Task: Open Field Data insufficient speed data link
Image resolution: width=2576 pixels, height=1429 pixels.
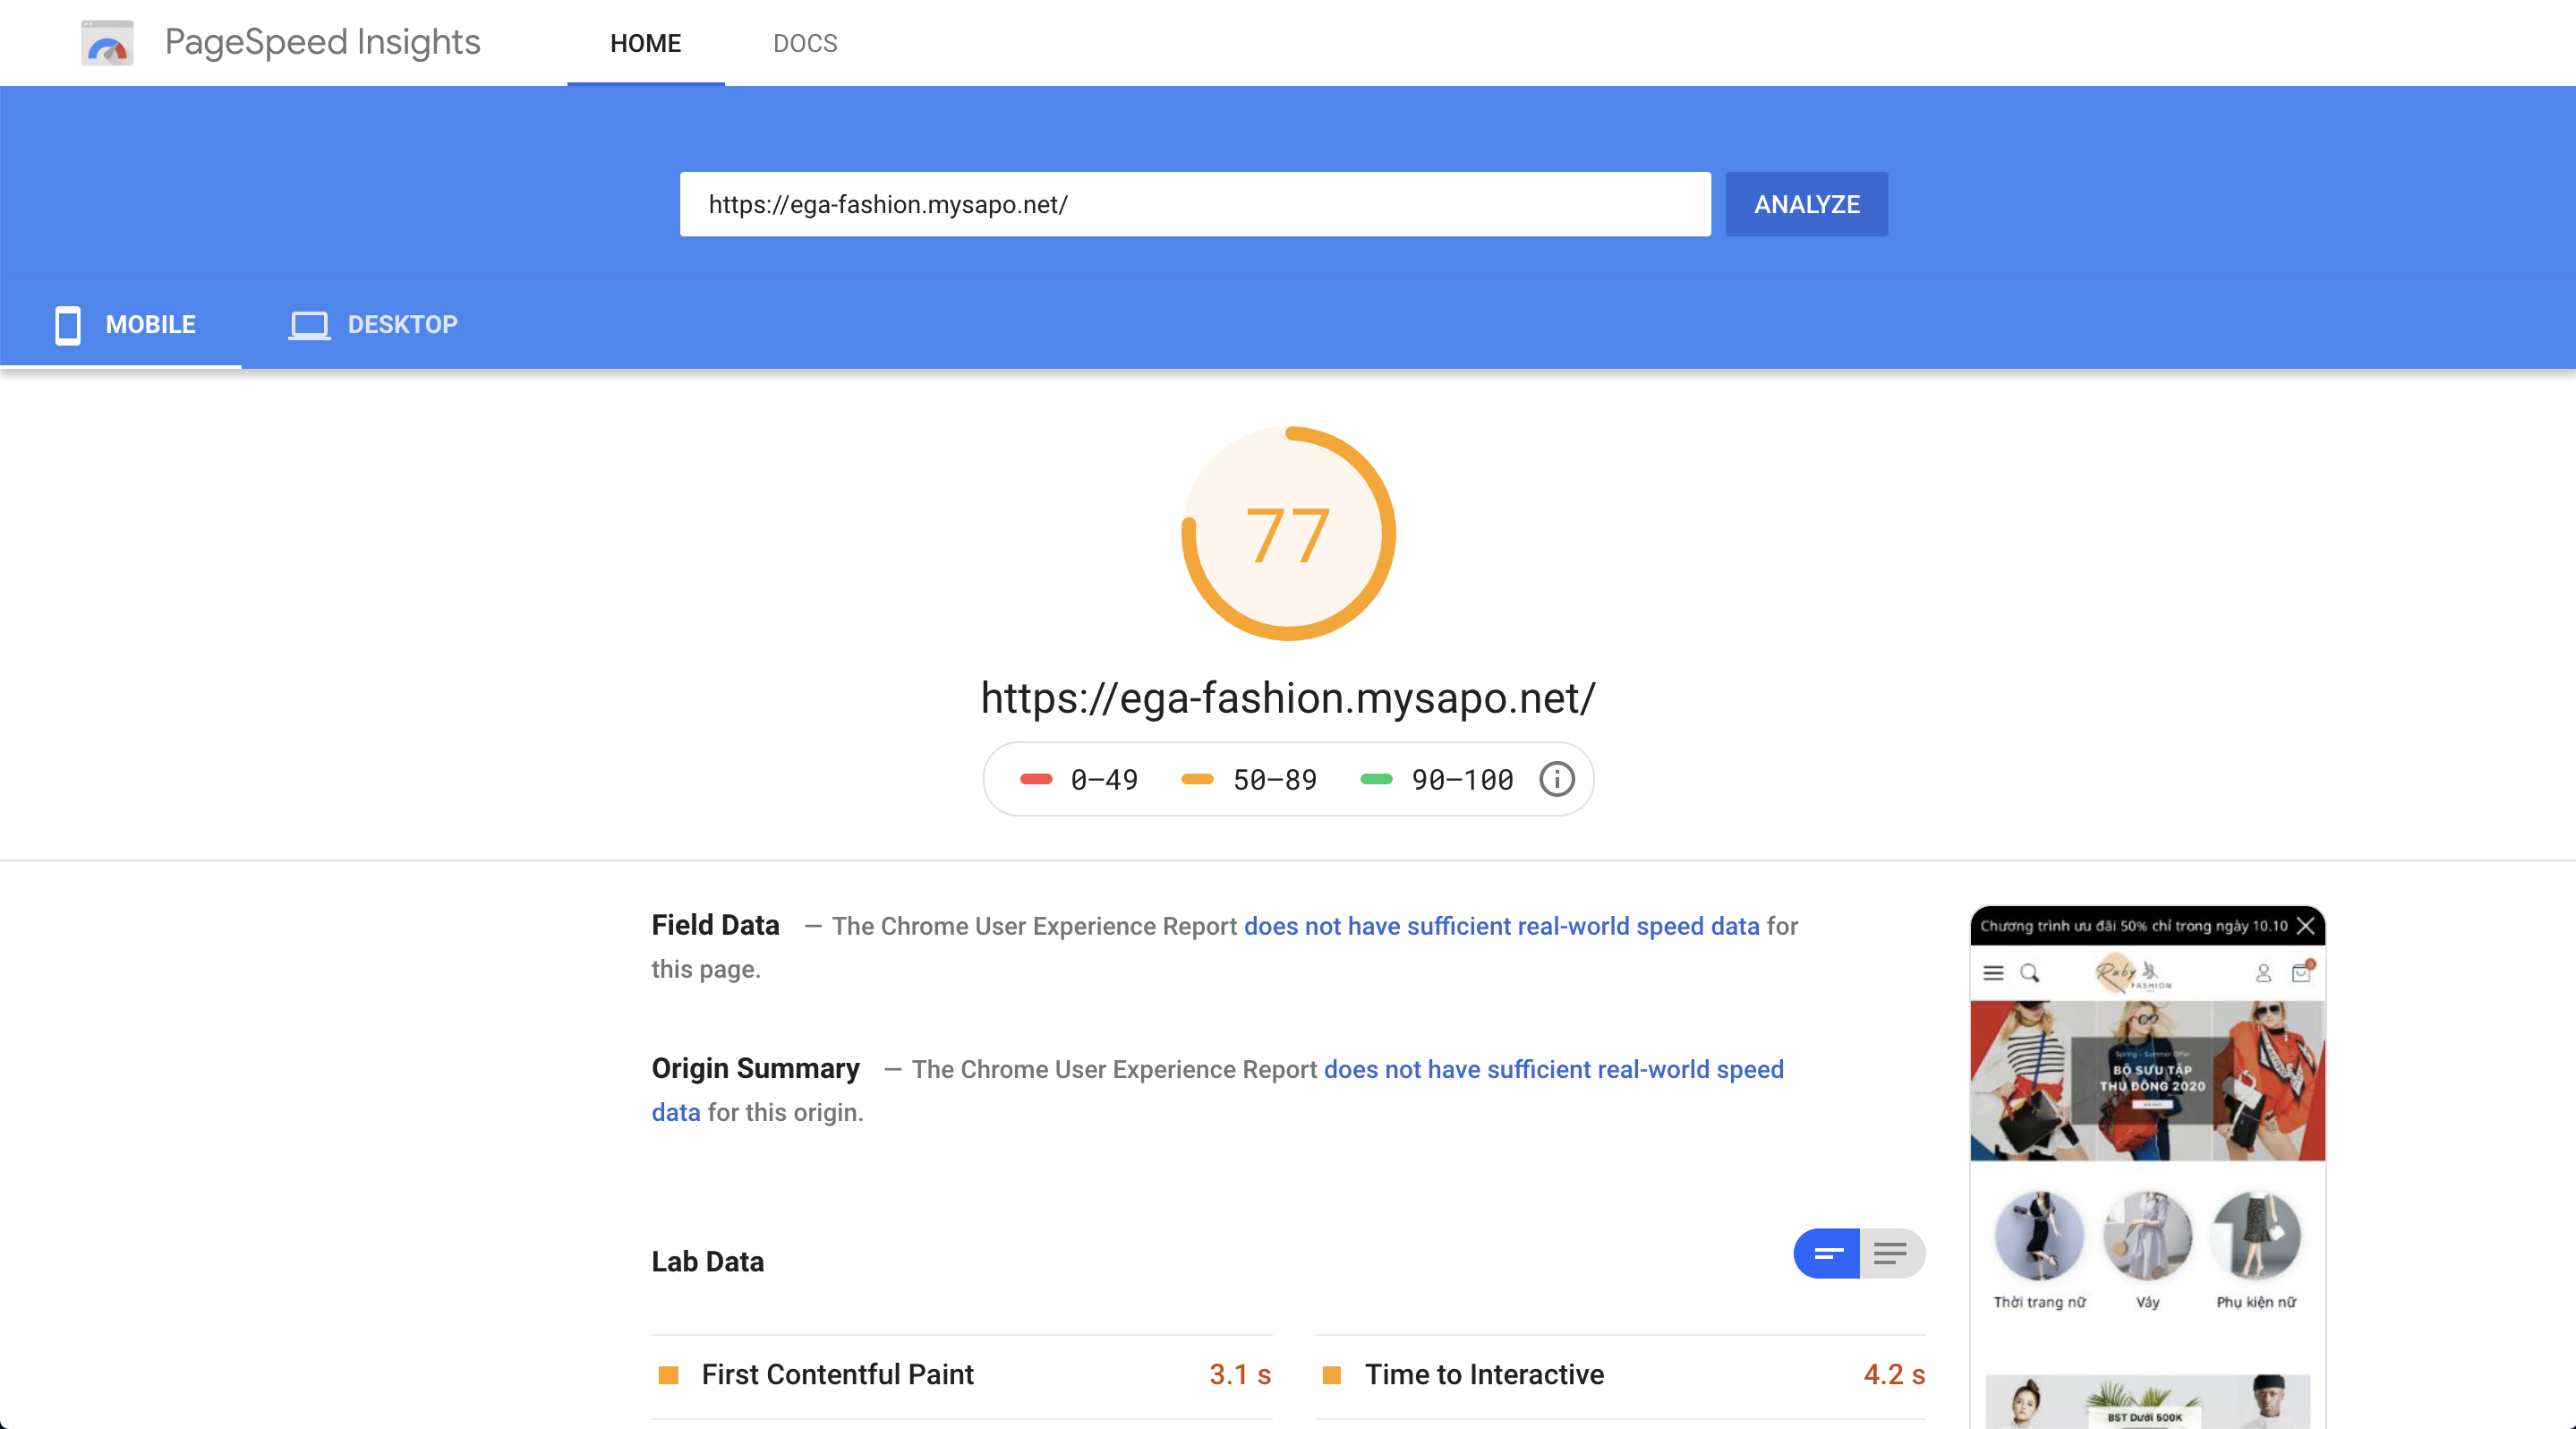Action: click(x=1501, y=926)
